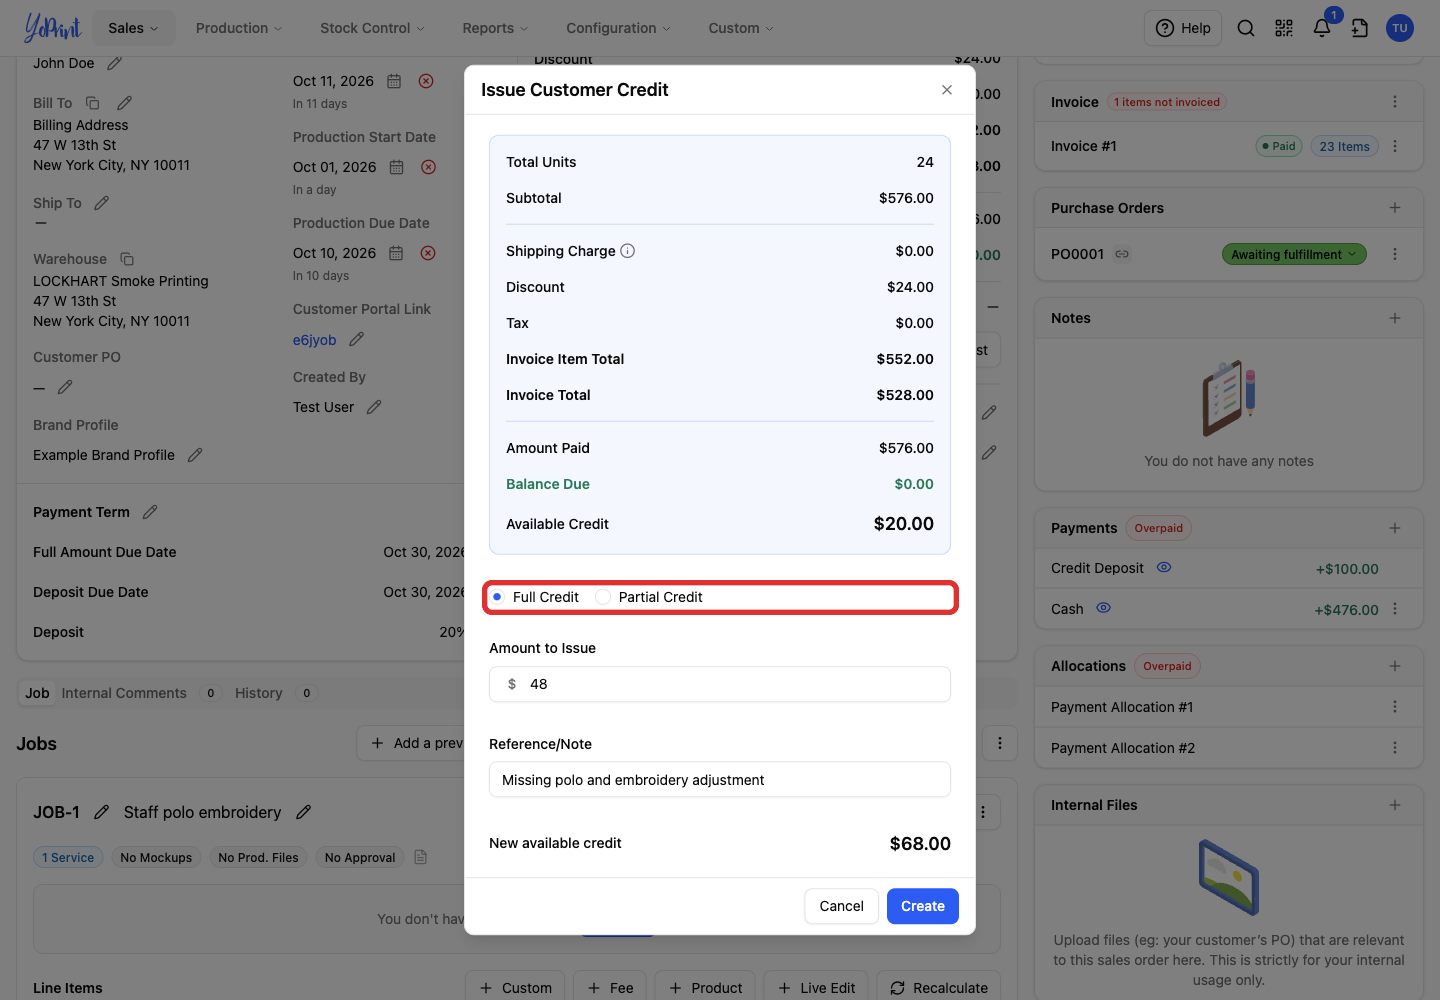Edit Payment Term pencil icon
1440x1000 pixels.
tap(150, 512)
